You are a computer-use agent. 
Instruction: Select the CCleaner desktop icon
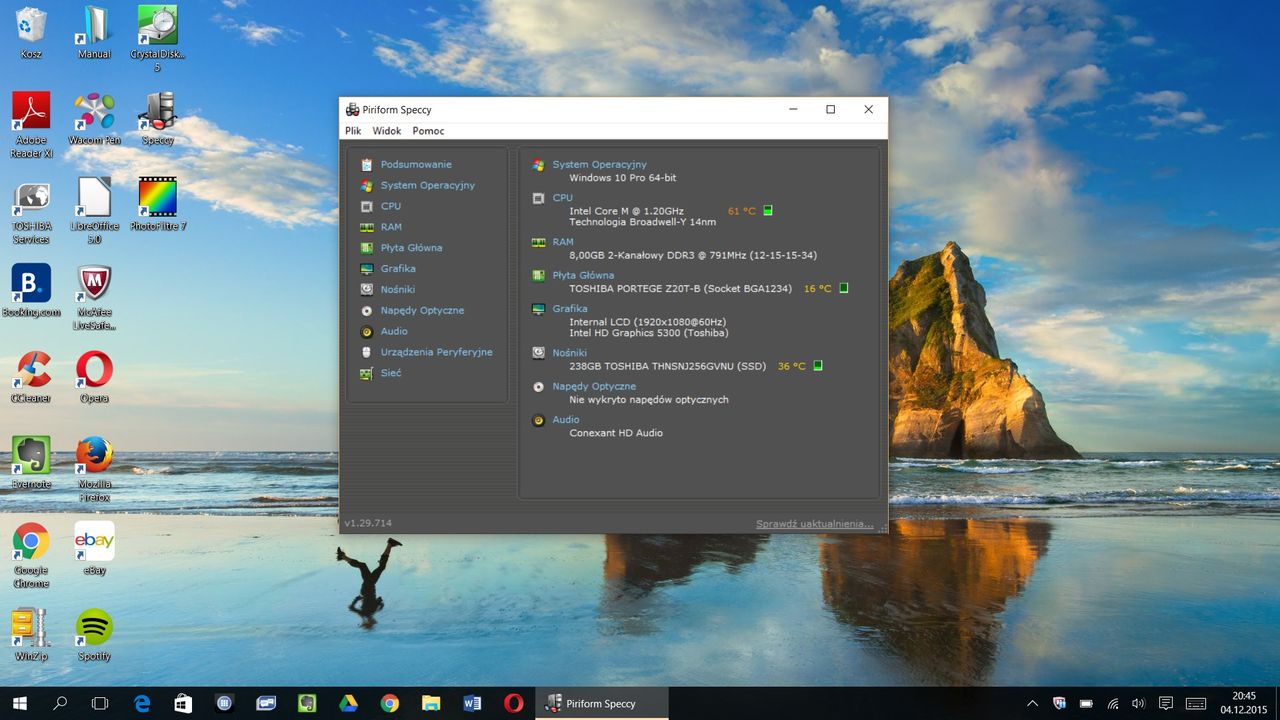(31, 377)
